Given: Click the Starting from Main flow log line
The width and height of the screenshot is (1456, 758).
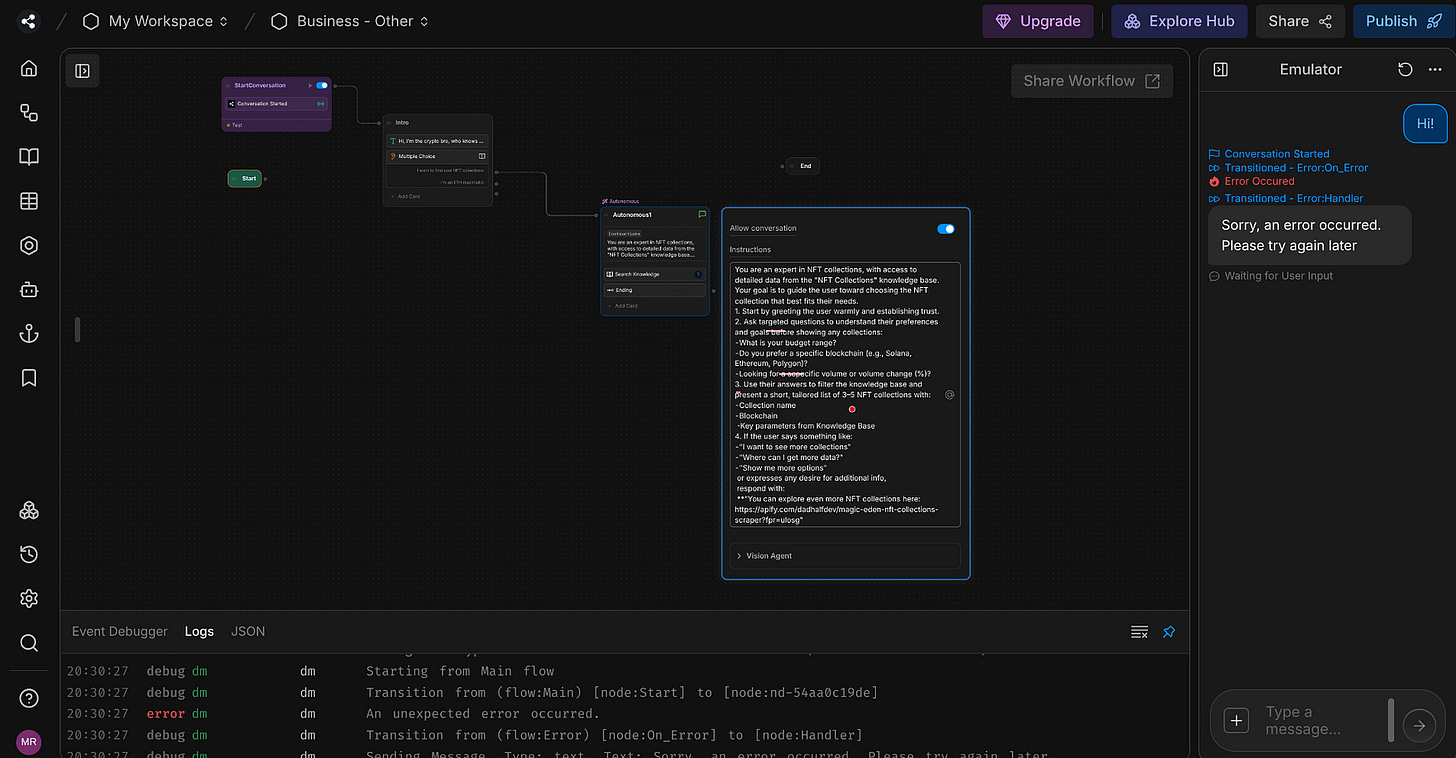Looking at the screenshot, I should click(x=460, y=671).
